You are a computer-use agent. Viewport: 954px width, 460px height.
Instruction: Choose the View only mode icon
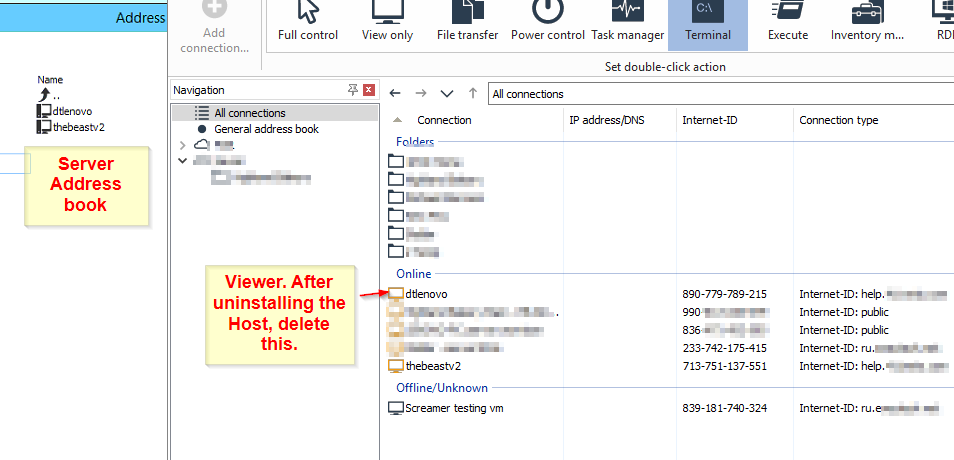click(x=387, y=22)
